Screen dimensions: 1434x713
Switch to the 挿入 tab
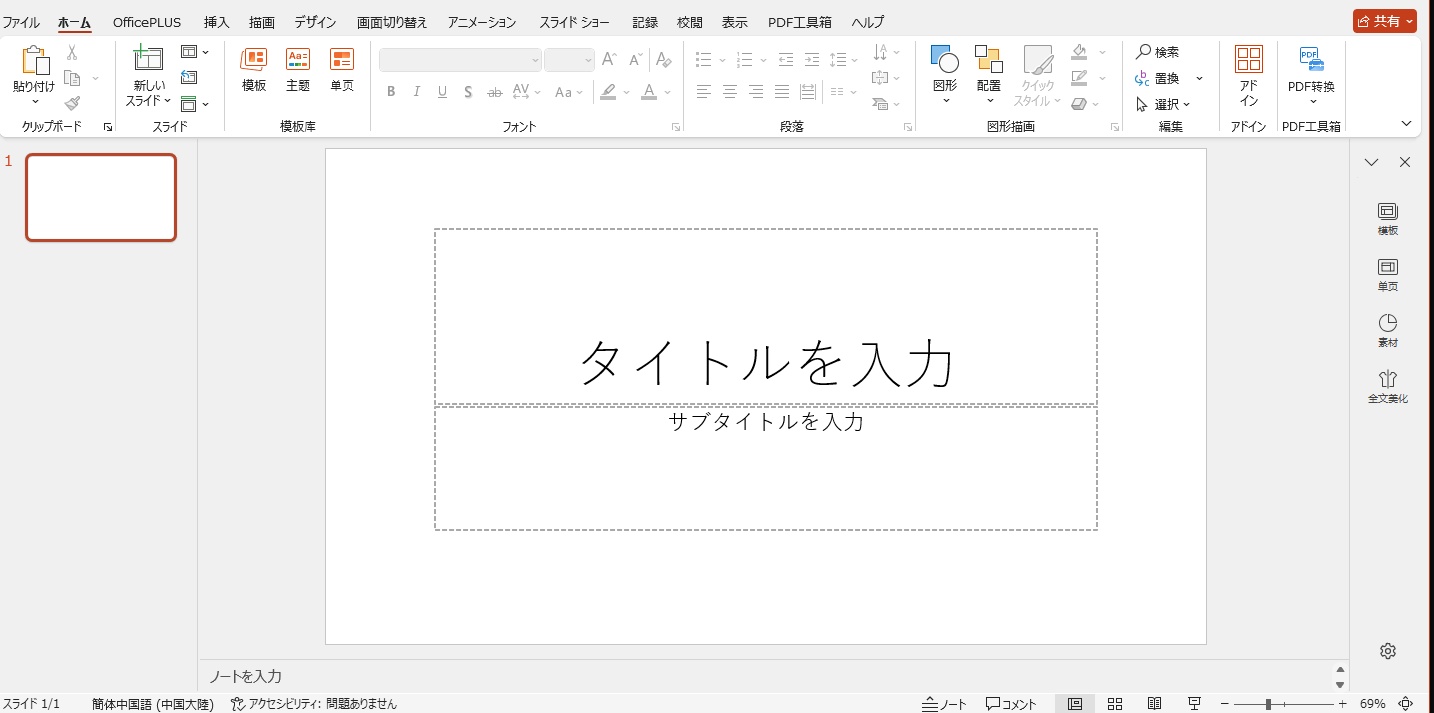pos(216,22)
